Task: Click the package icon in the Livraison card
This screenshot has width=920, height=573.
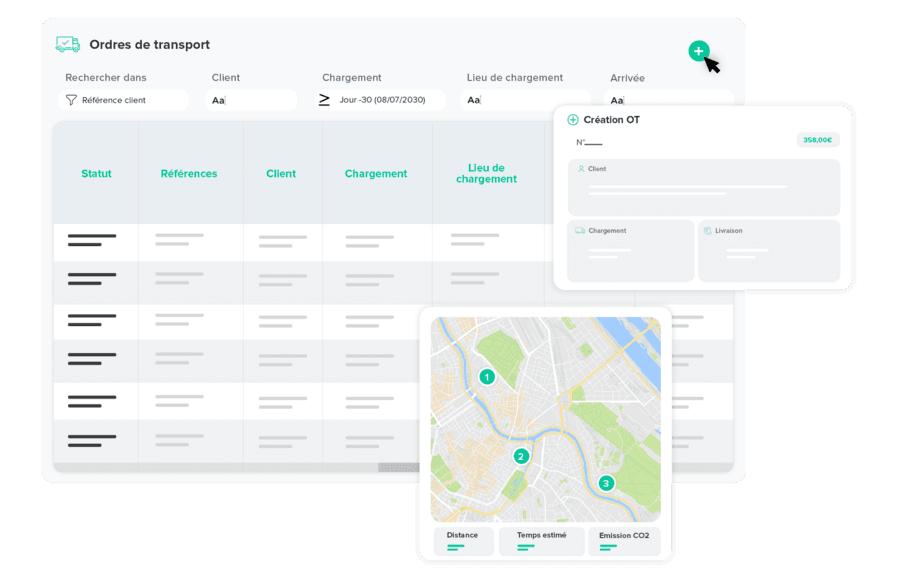Action: point(708,230)
